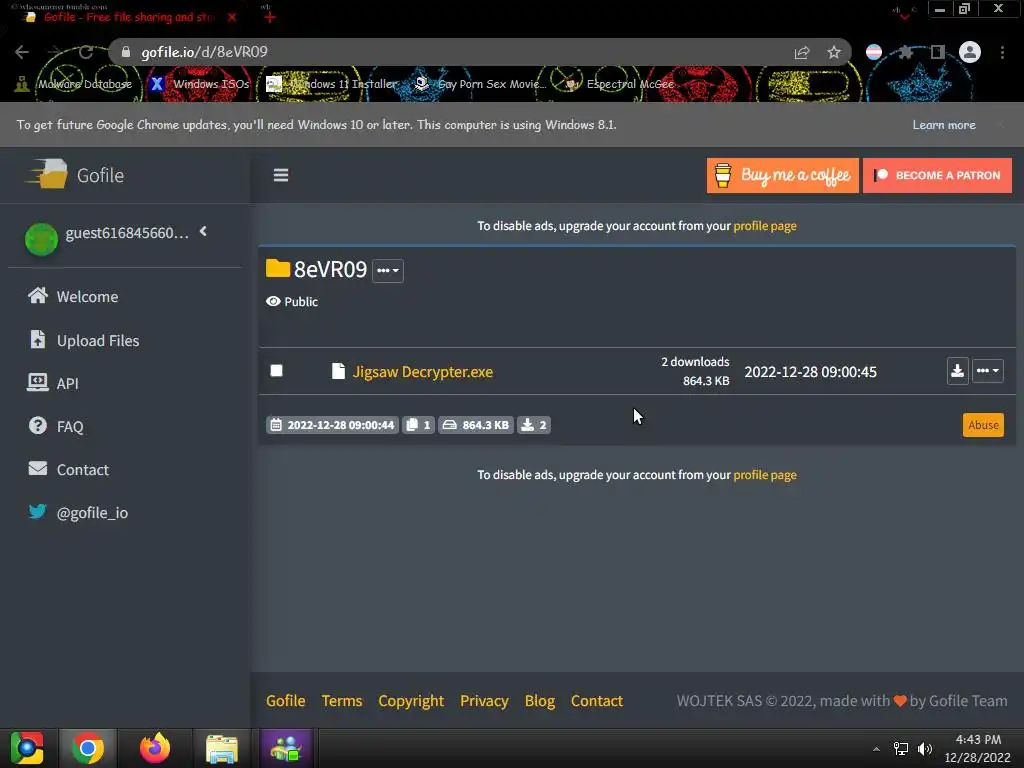The image size is (1024, 768).
Task: Open the API sidebar item
Action: [53, 383]
